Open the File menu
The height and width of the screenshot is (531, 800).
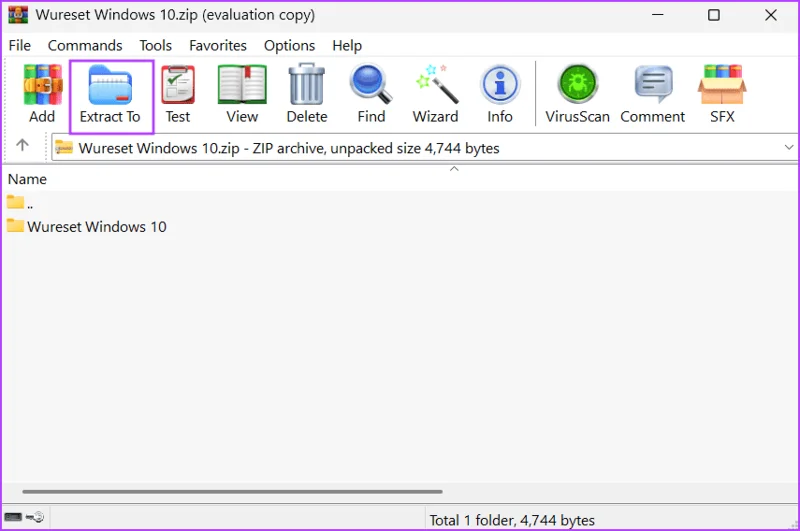pyautogui.click(x=20, y=46)
